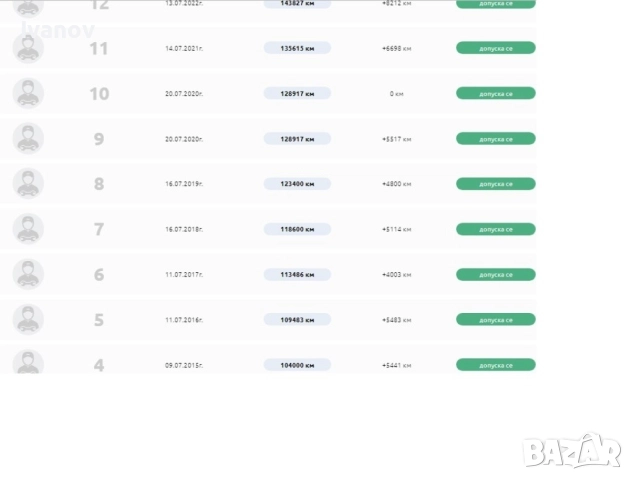This screenshot has height=480, width=633.
Task: Click the 11.07.2016 inspection date
Action: (x=184, y=320)
